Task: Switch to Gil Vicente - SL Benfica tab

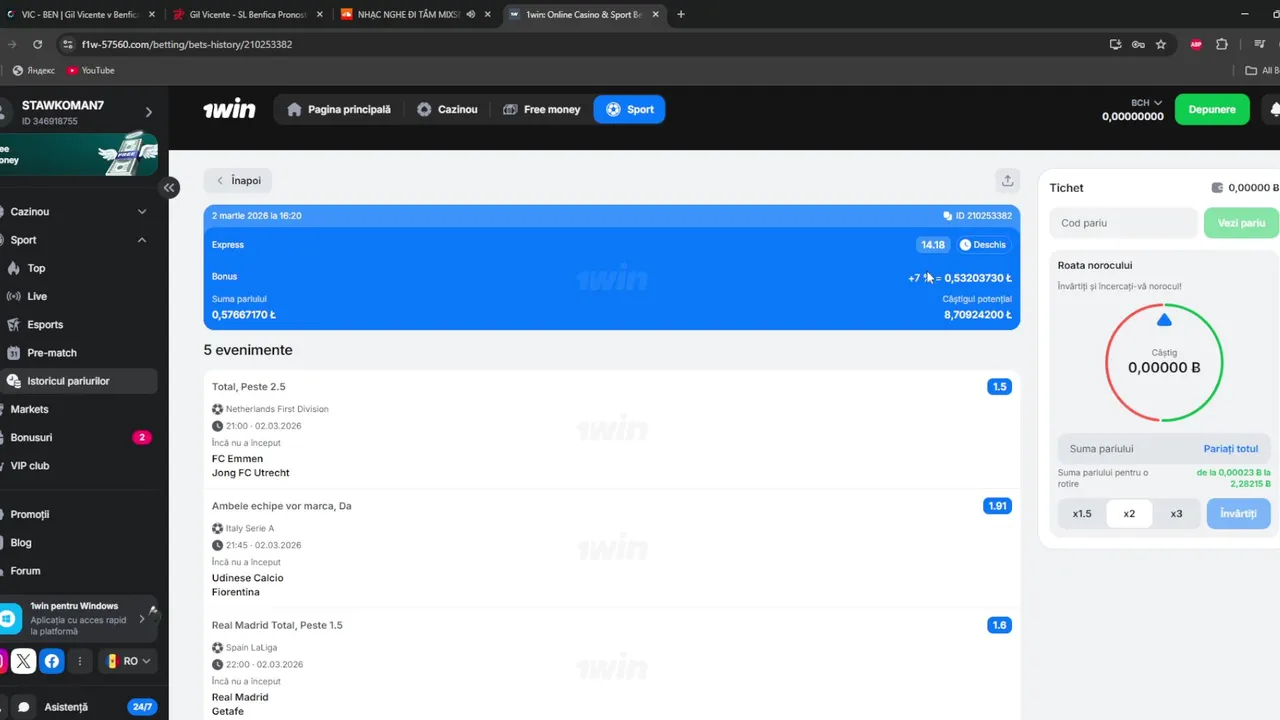Action: [247, 14]
